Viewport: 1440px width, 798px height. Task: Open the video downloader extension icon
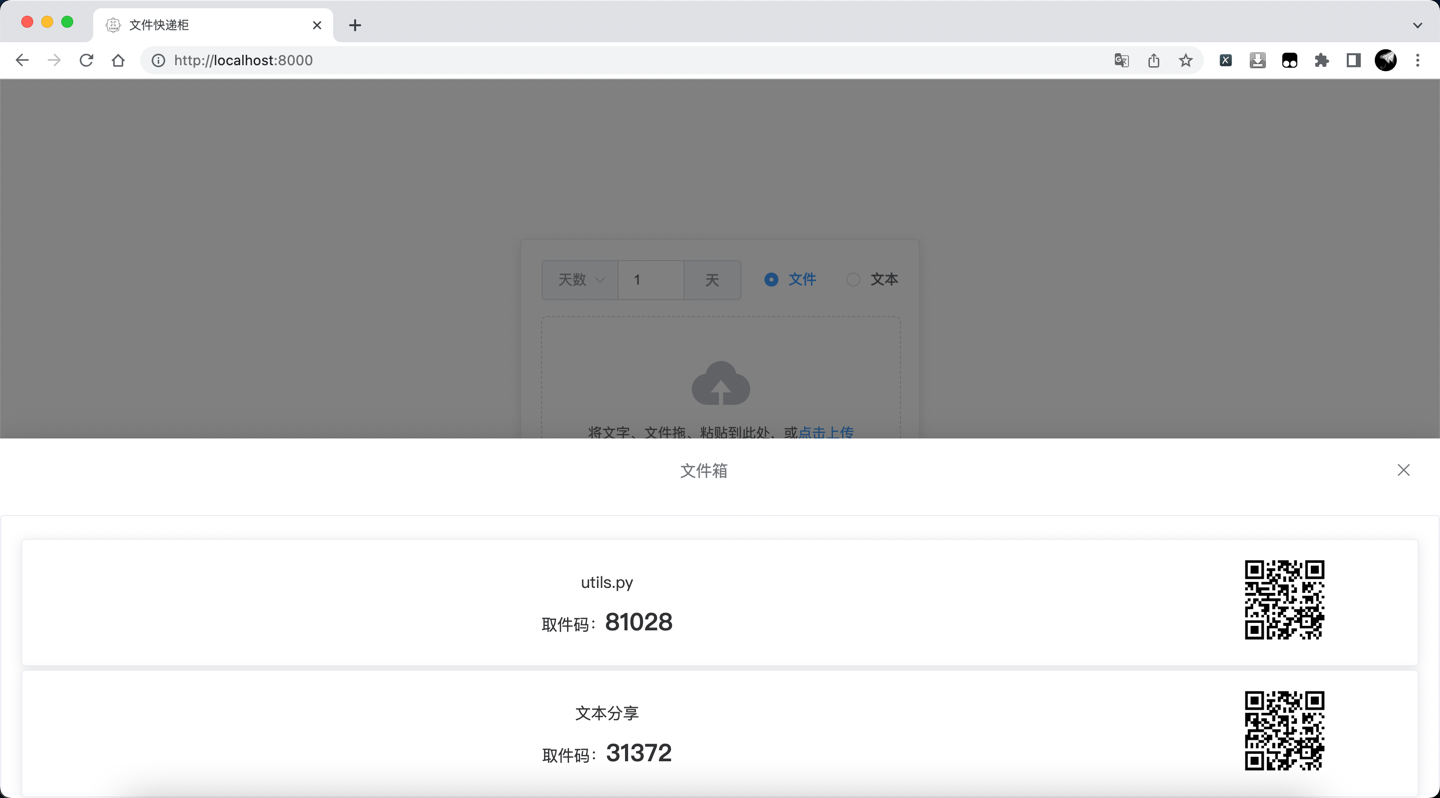[1257, 60]
